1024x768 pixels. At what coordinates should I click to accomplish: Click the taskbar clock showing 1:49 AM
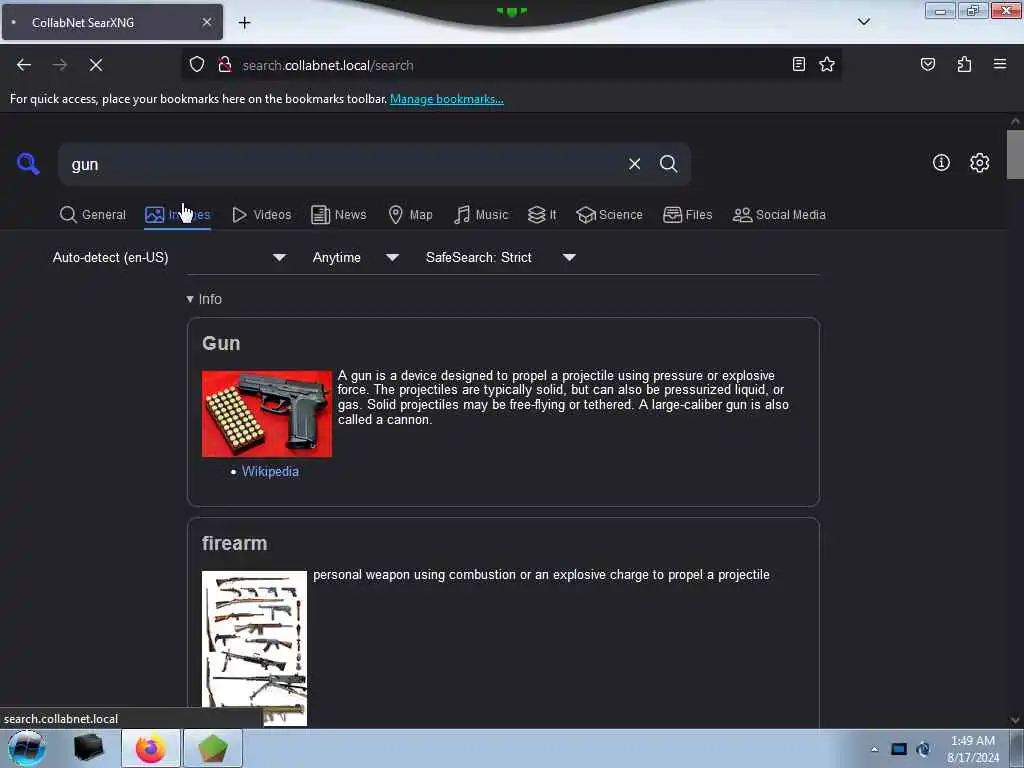972,748
